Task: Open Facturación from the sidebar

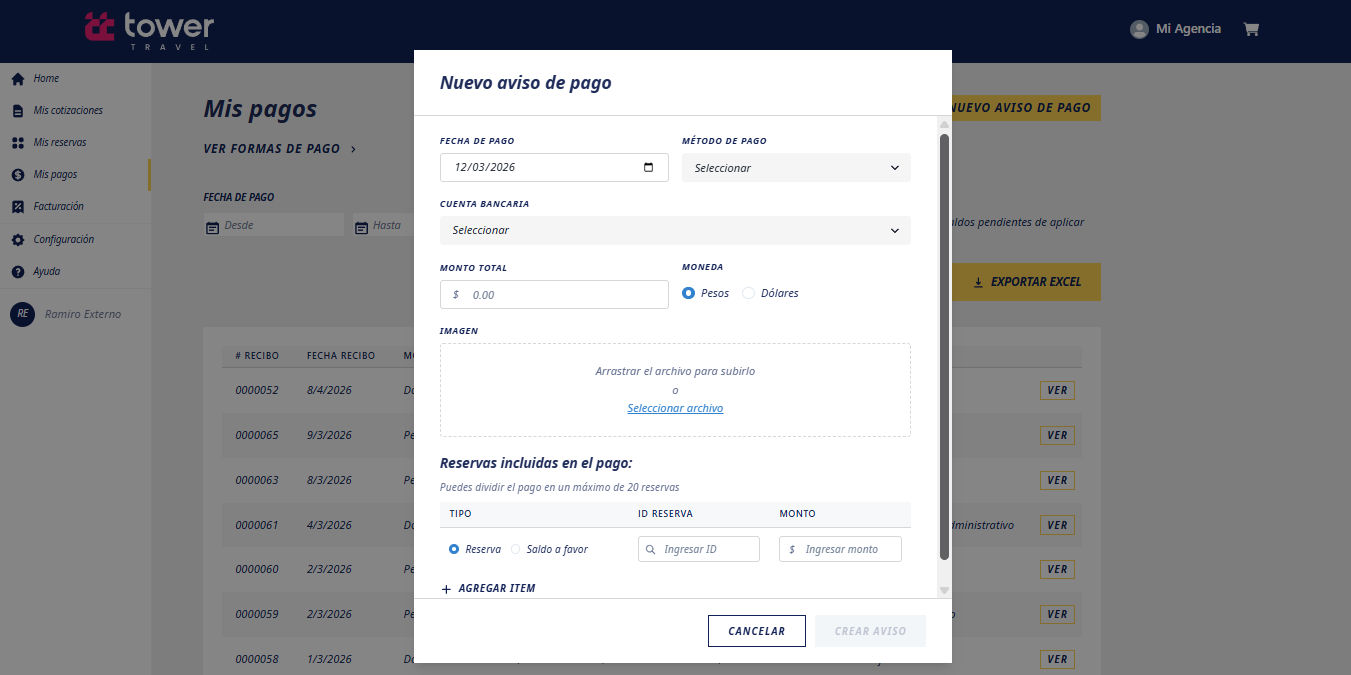Action: pos(58,207)
